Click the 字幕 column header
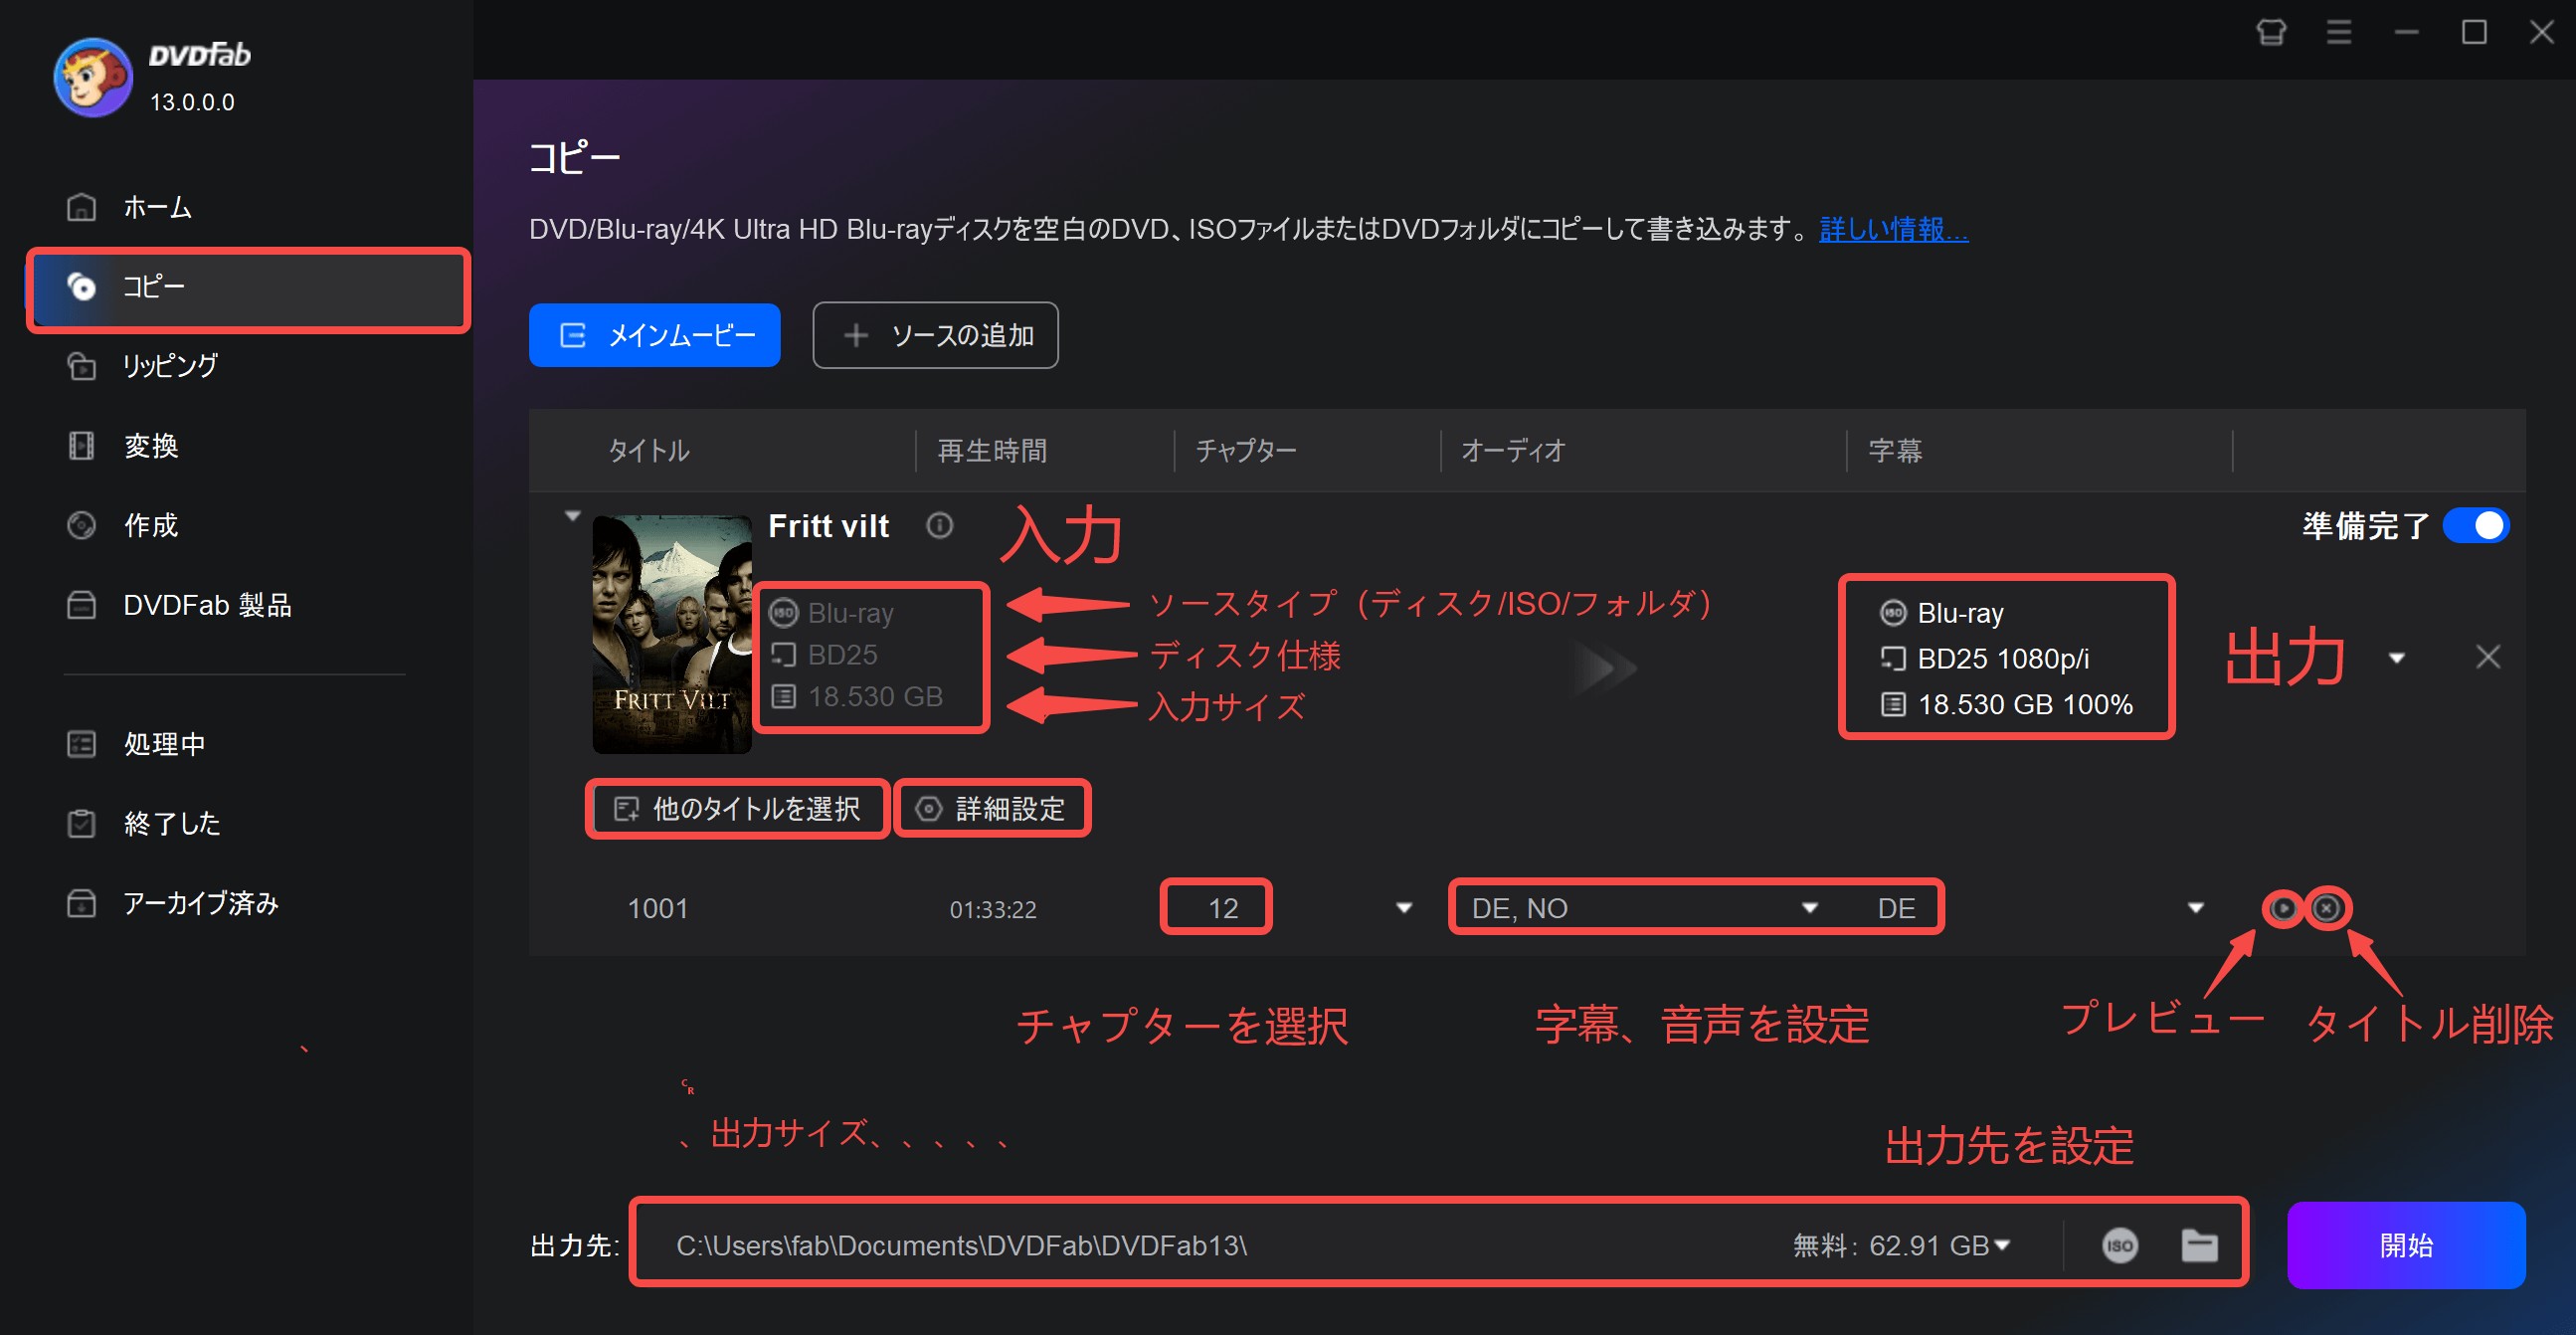This screenshot has height=1335, width=2576. click(1895, 450)
